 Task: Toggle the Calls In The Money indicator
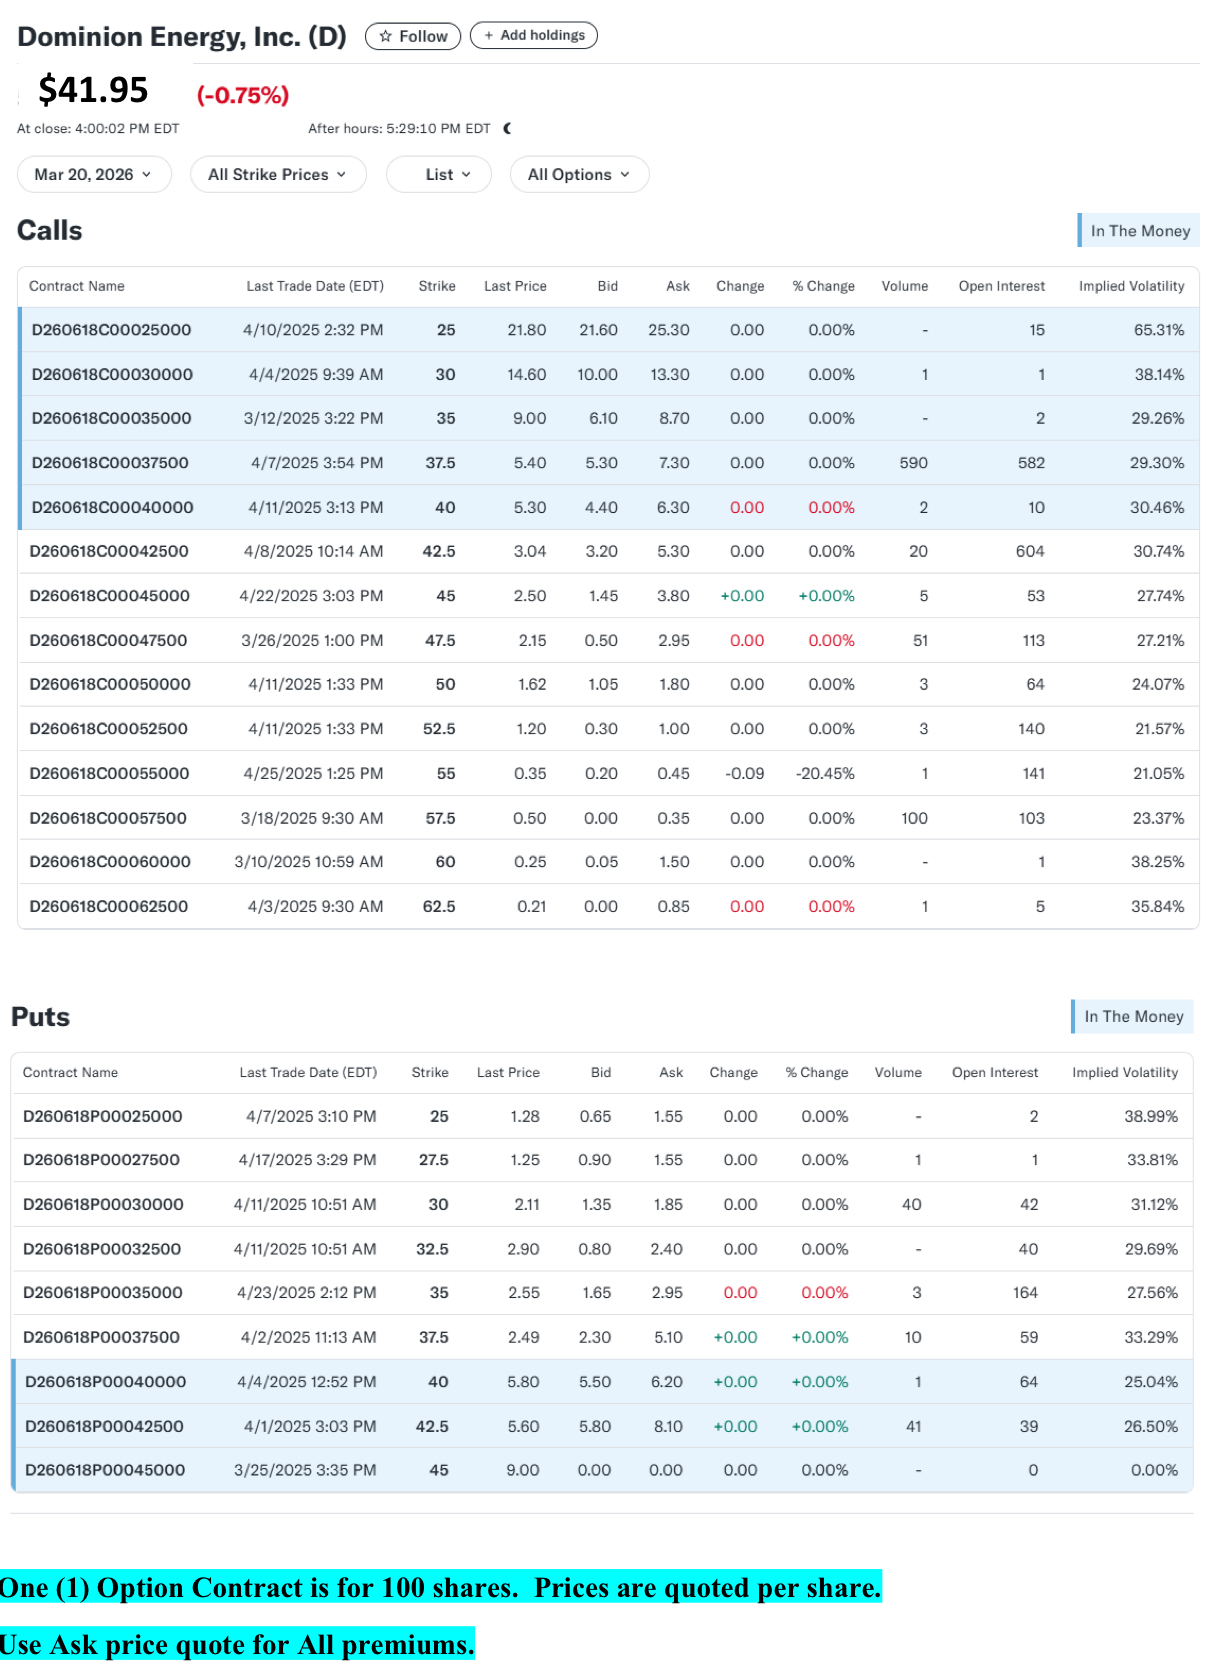click(1139, 230)
